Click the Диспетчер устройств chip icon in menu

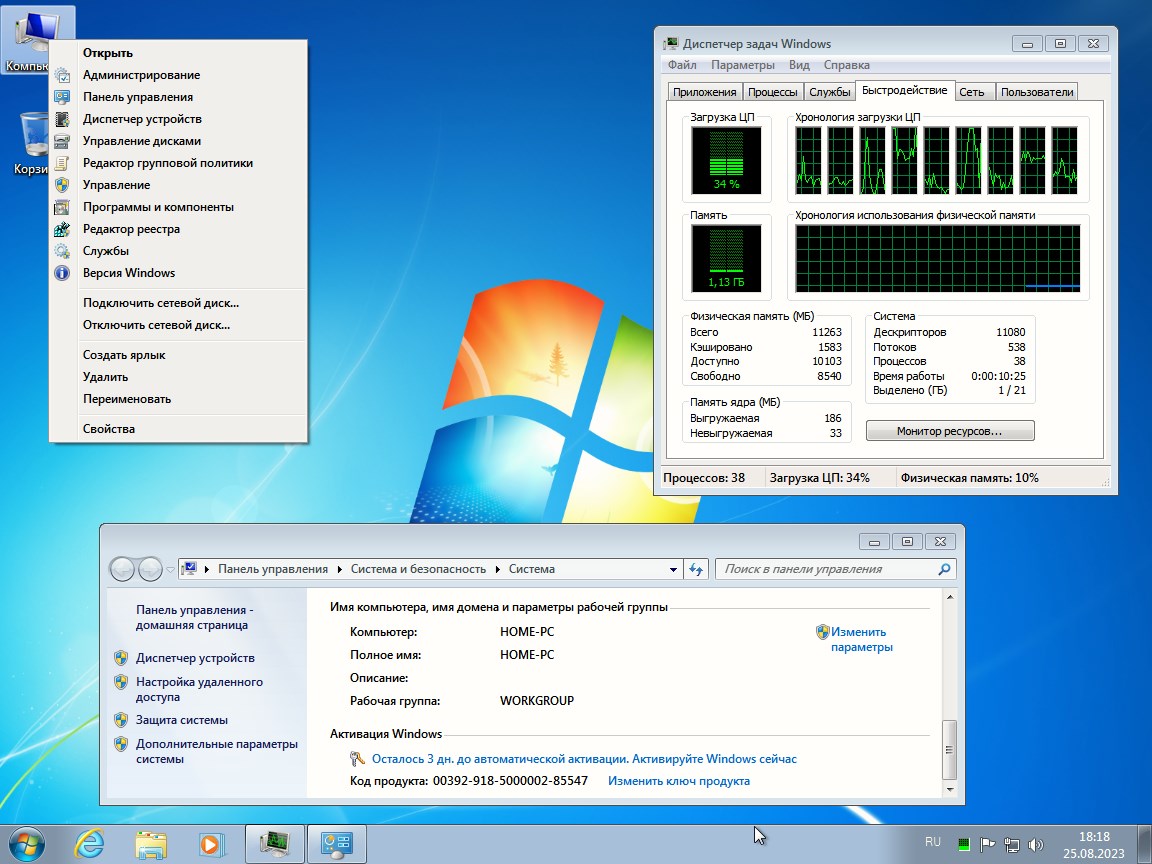coord(62,119)
